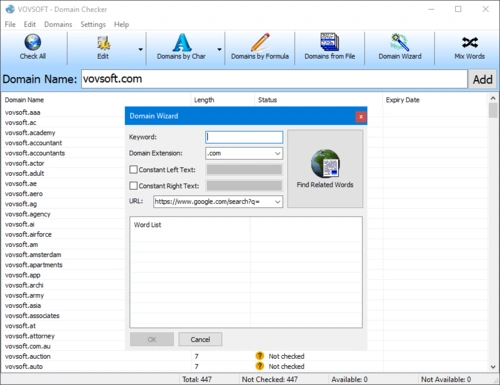This screenshot has width=500, height=385.
Task: Launch Domains from File tool
Action: click(329, 48)
